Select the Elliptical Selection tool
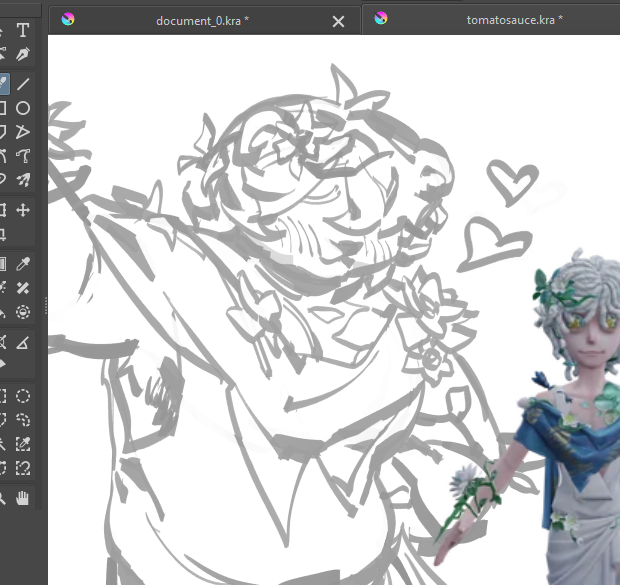This screenshot has height=585, width=620. pos(23,396)
